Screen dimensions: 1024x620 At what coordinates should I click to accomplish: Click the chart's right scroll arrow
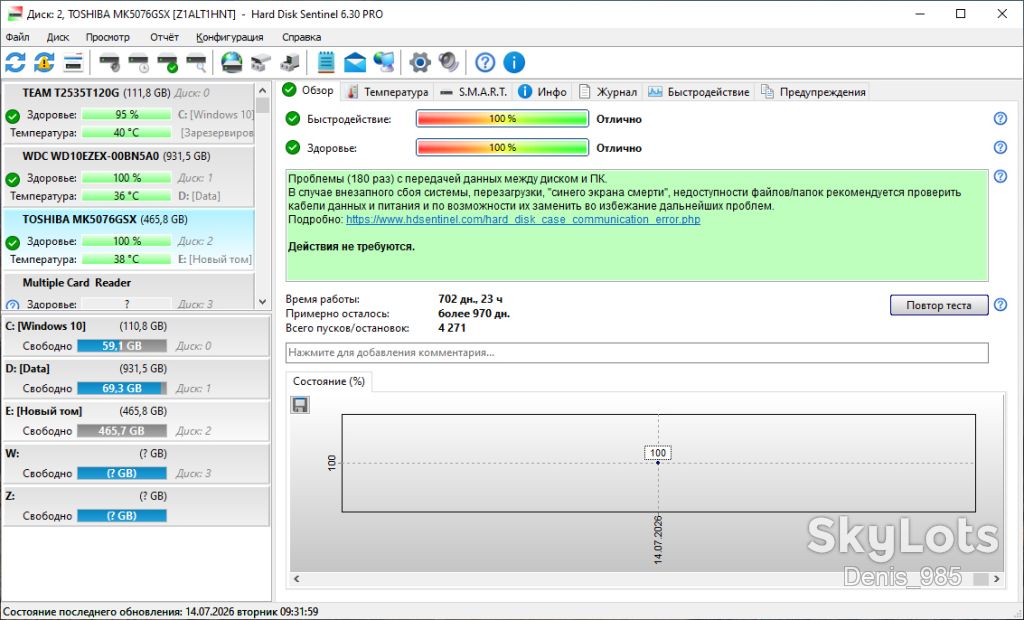pos(997,579)
